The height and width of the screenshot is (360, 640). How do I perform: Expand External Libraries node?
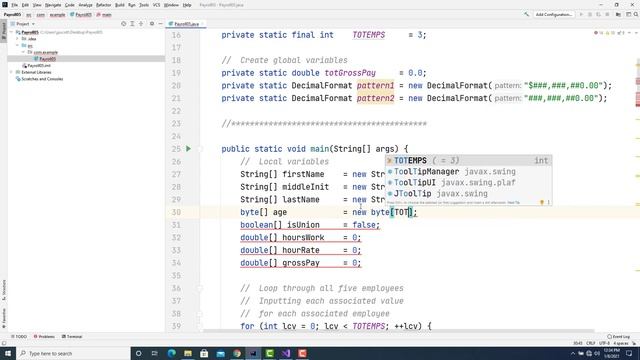click(x=12, y=72)
